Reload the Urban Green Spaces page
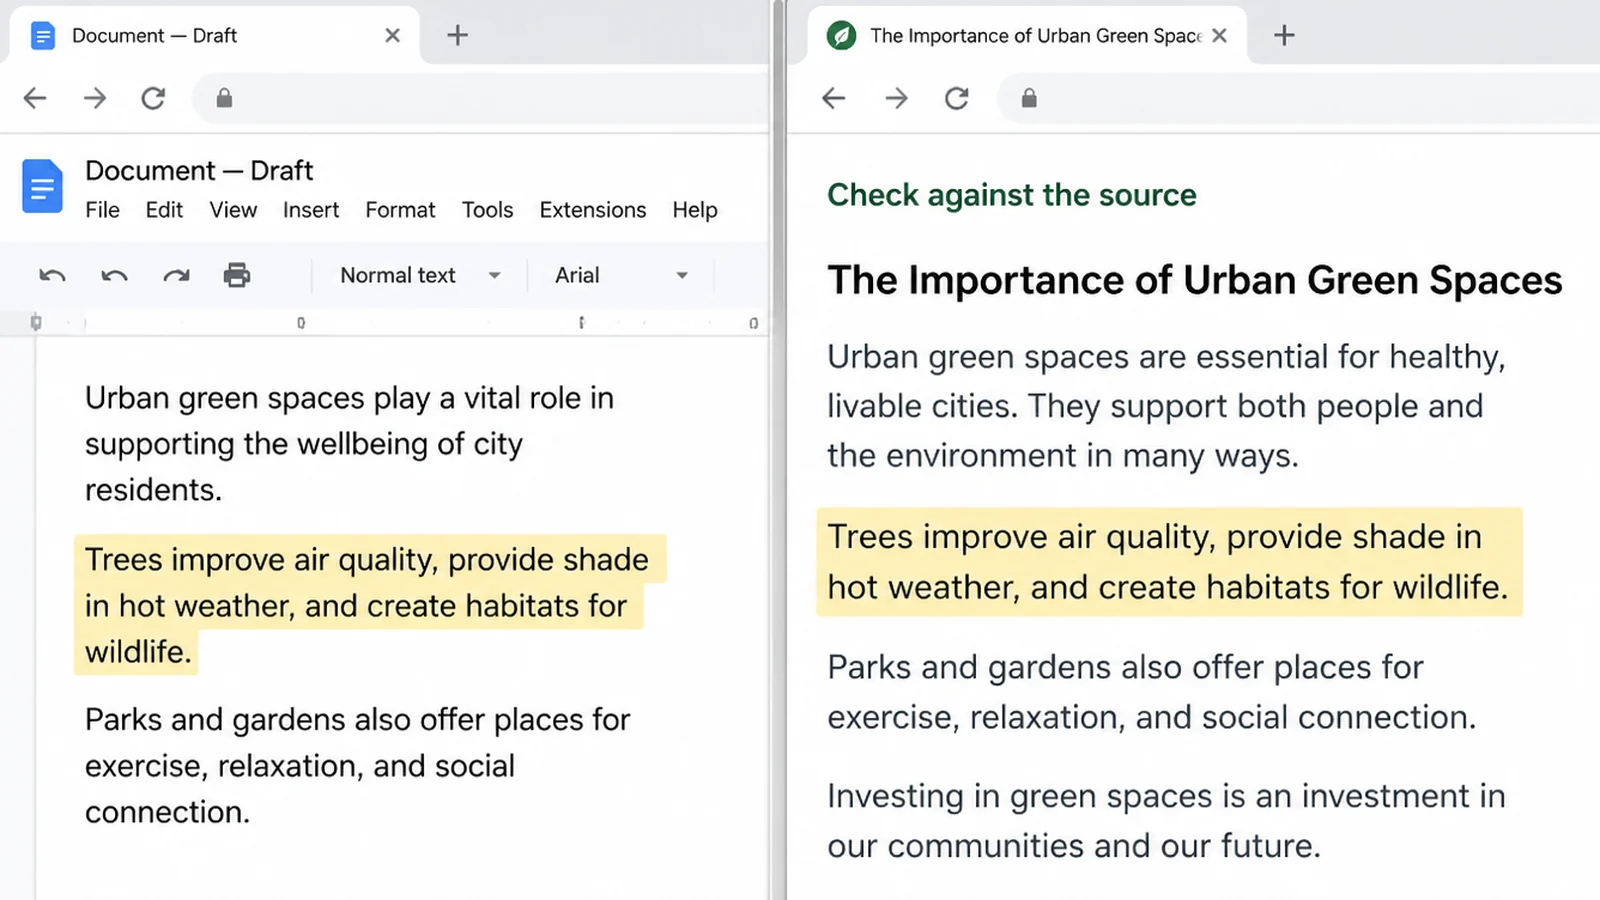 pyautogui.click(x=957, y=98)
